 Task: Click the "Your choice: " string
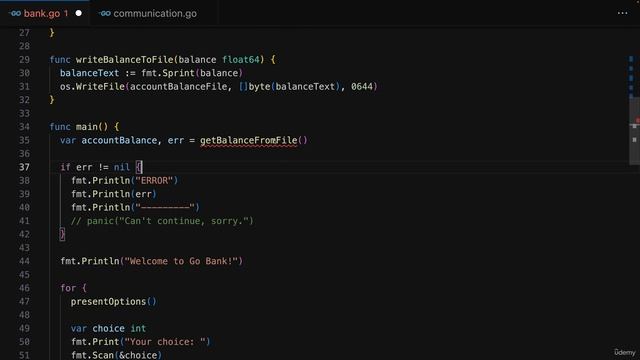tap(165, 342)
